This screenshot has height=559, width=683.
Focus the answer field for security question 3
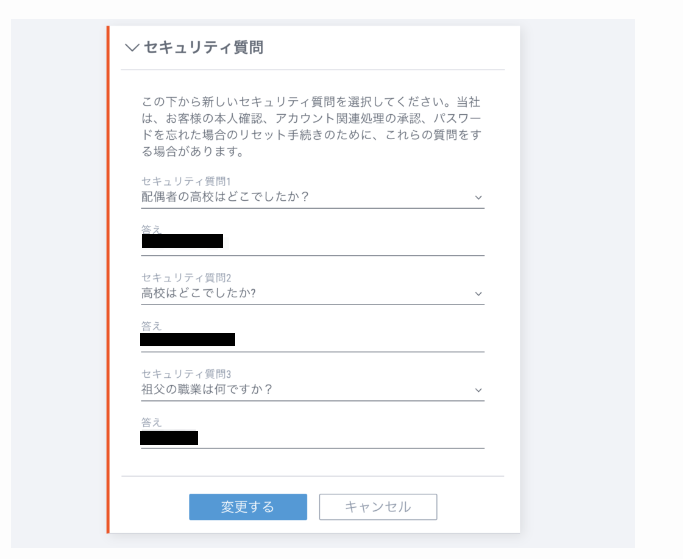[x=312, y=437]
